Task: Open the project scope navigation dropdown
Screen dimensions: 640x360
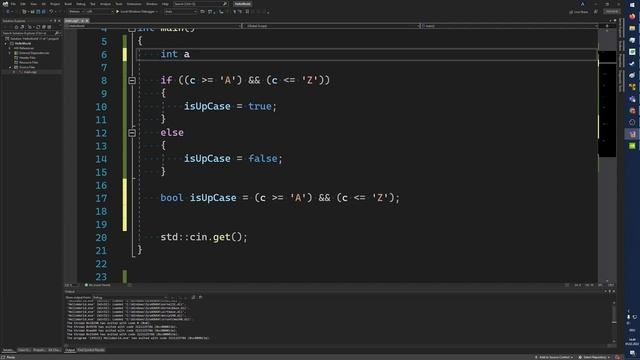Action: 153,26
